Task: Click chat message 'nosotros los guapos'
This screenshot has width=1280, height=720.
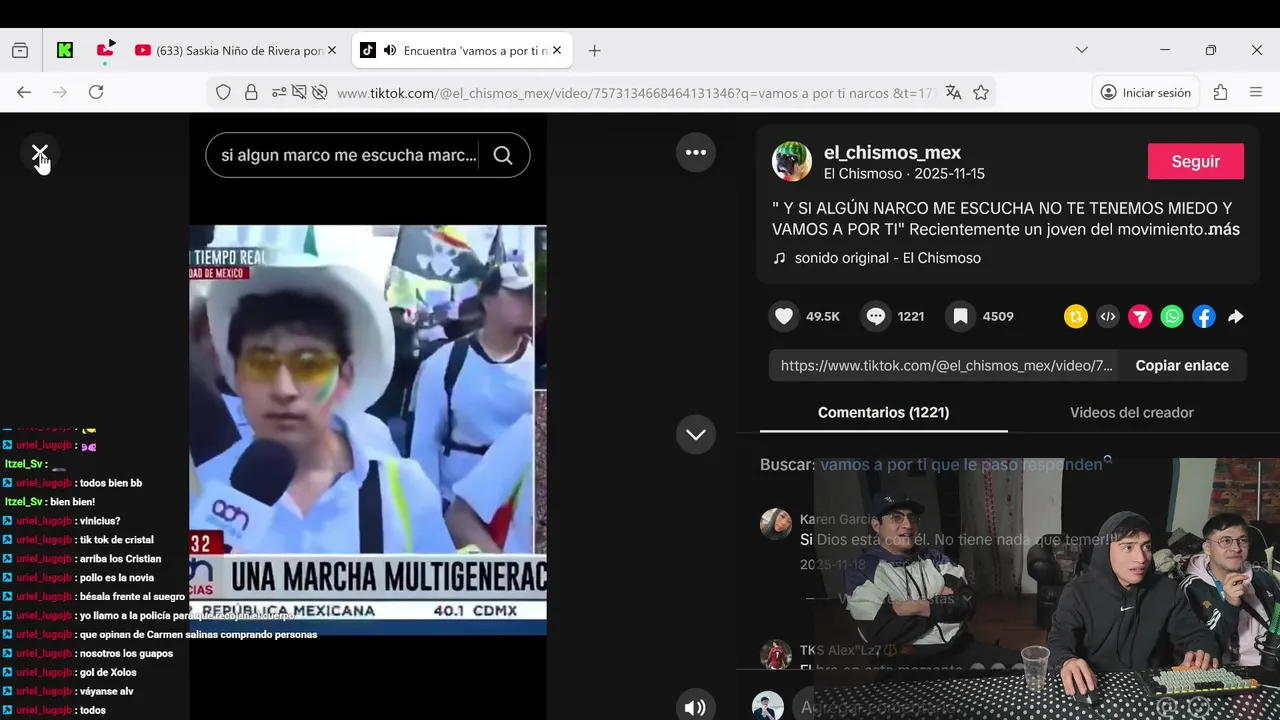Action: click(x=126, y=653)
